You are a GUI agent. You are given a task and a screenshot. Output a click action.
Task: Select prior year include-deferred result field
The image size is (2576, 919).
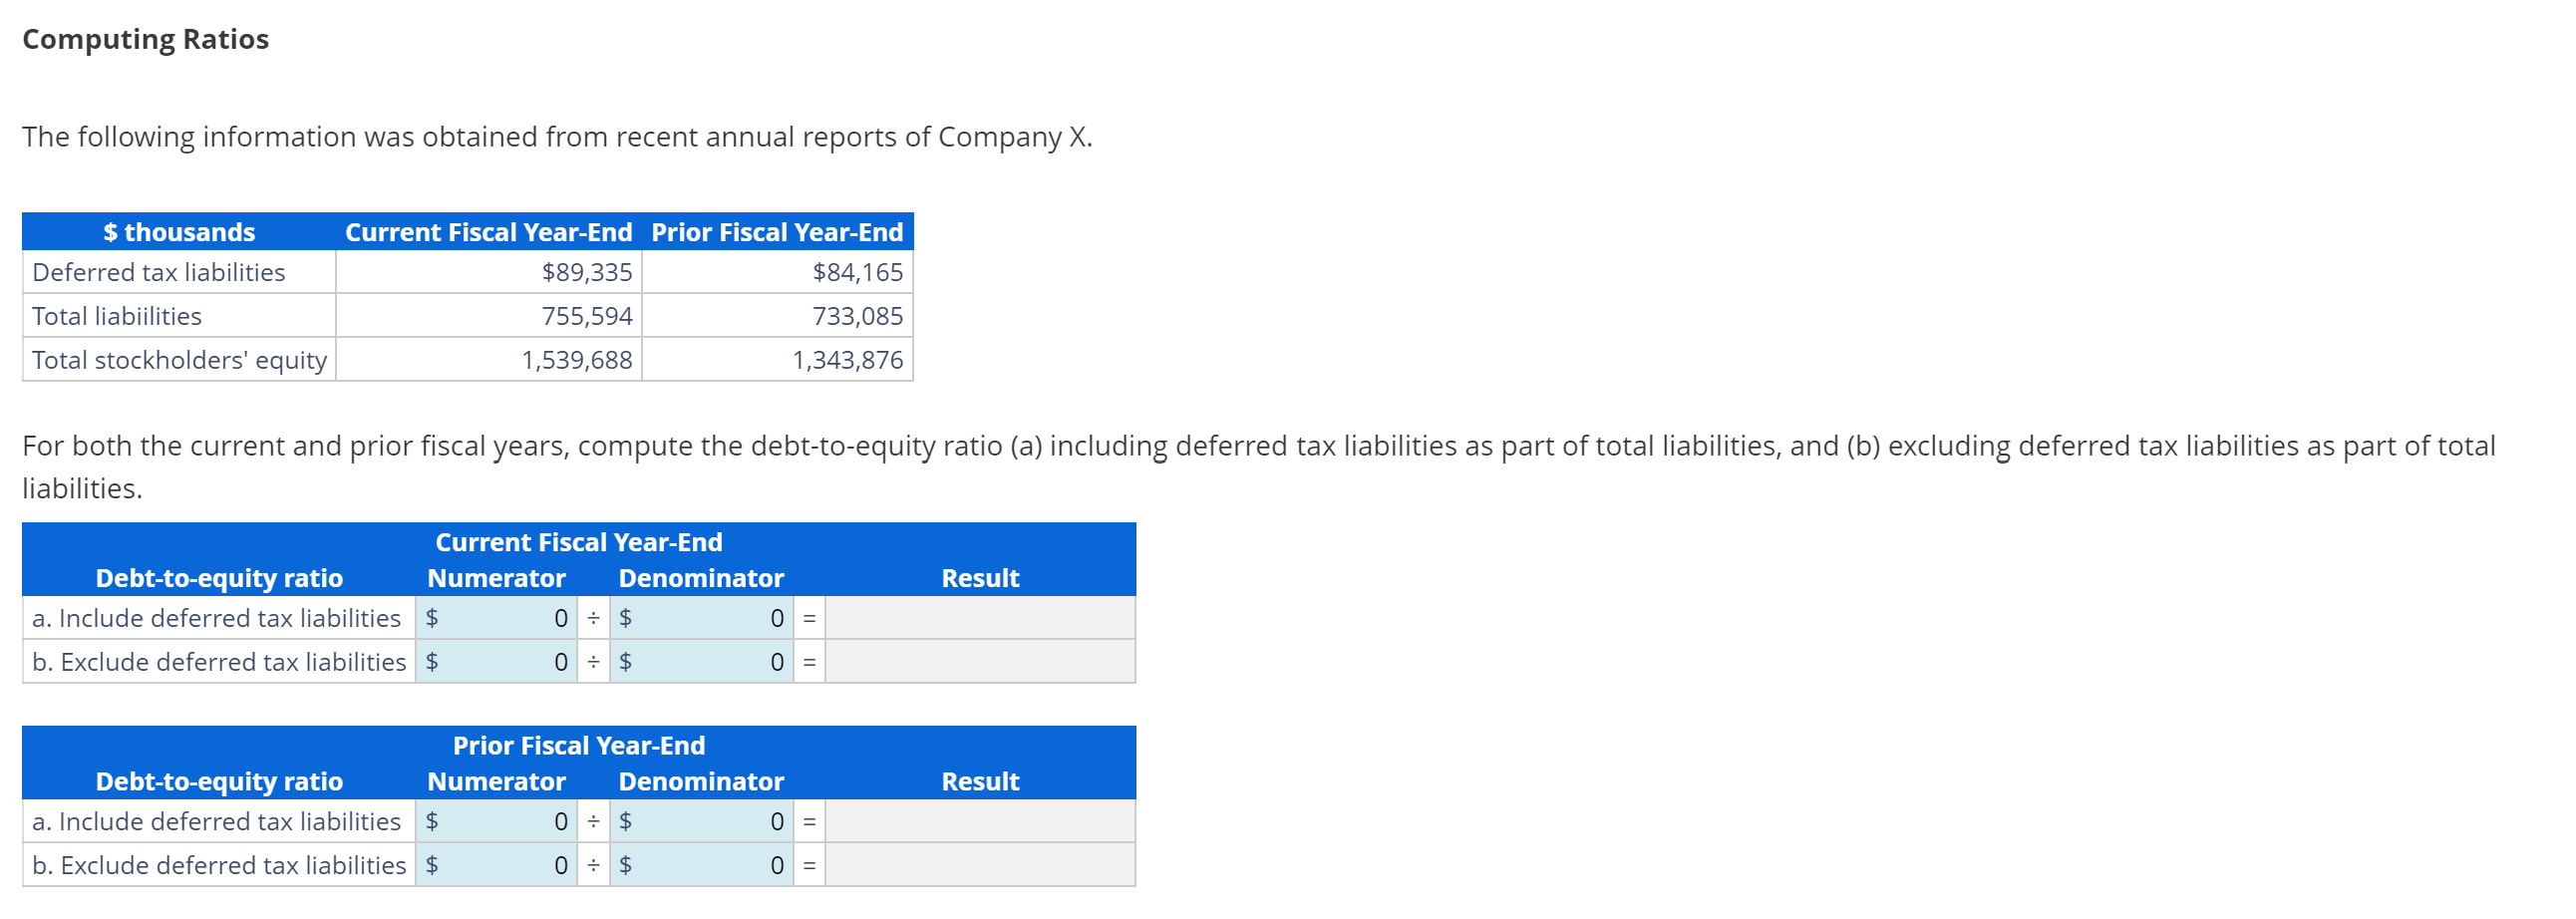pyautogui.click(x=980, y=821)
